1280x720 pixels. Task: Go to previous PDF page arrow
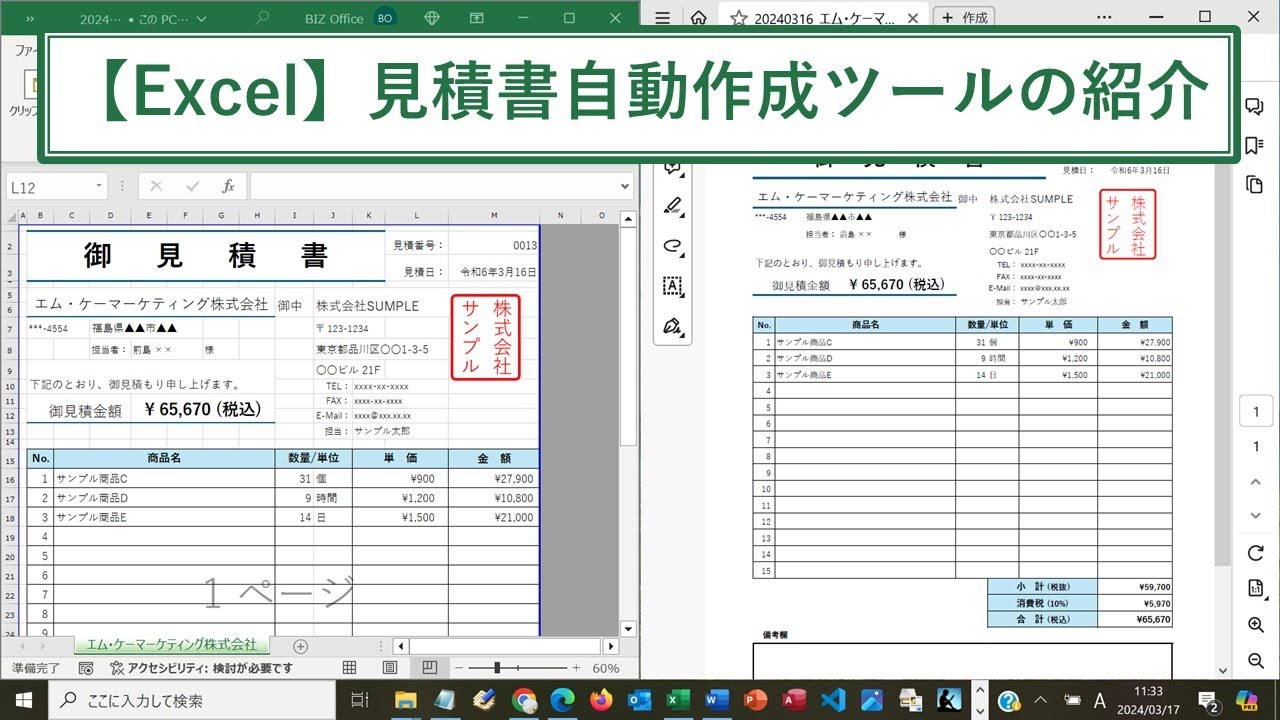[x=1256, y=482]
